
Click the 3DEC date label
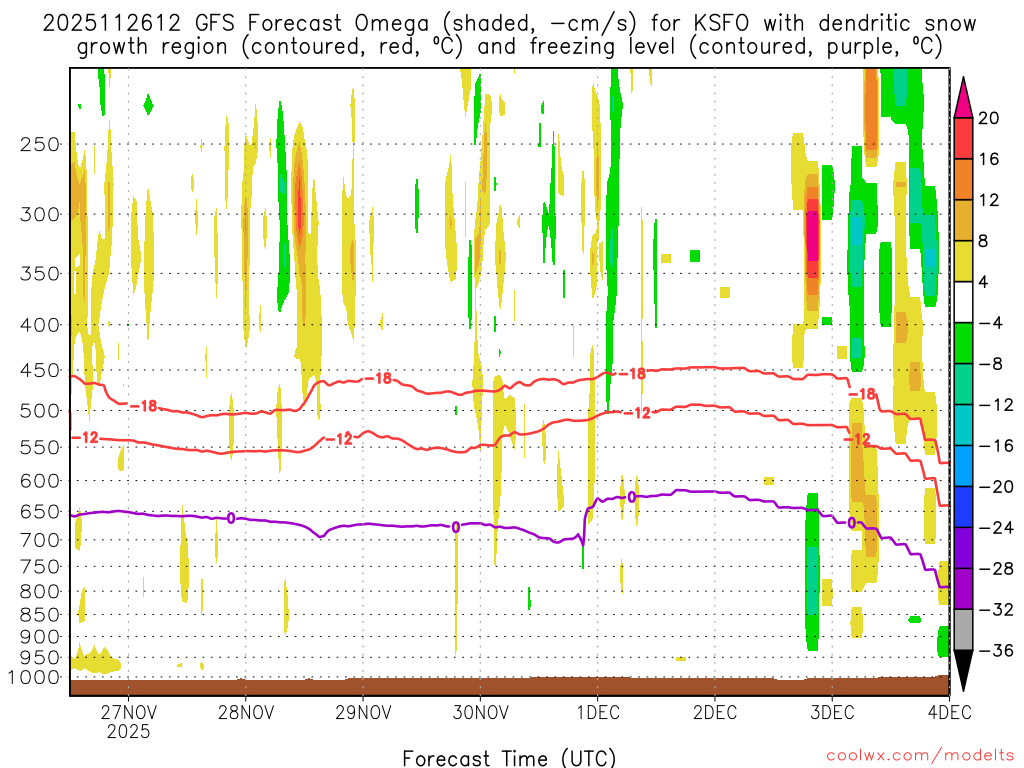coord(832,712)
